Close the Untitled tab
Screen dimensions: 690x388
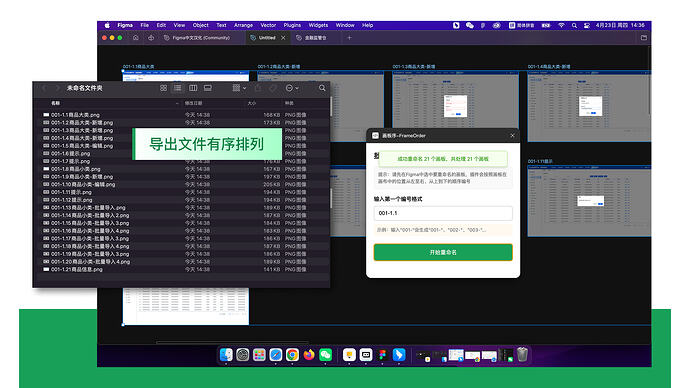coord(283,38)
